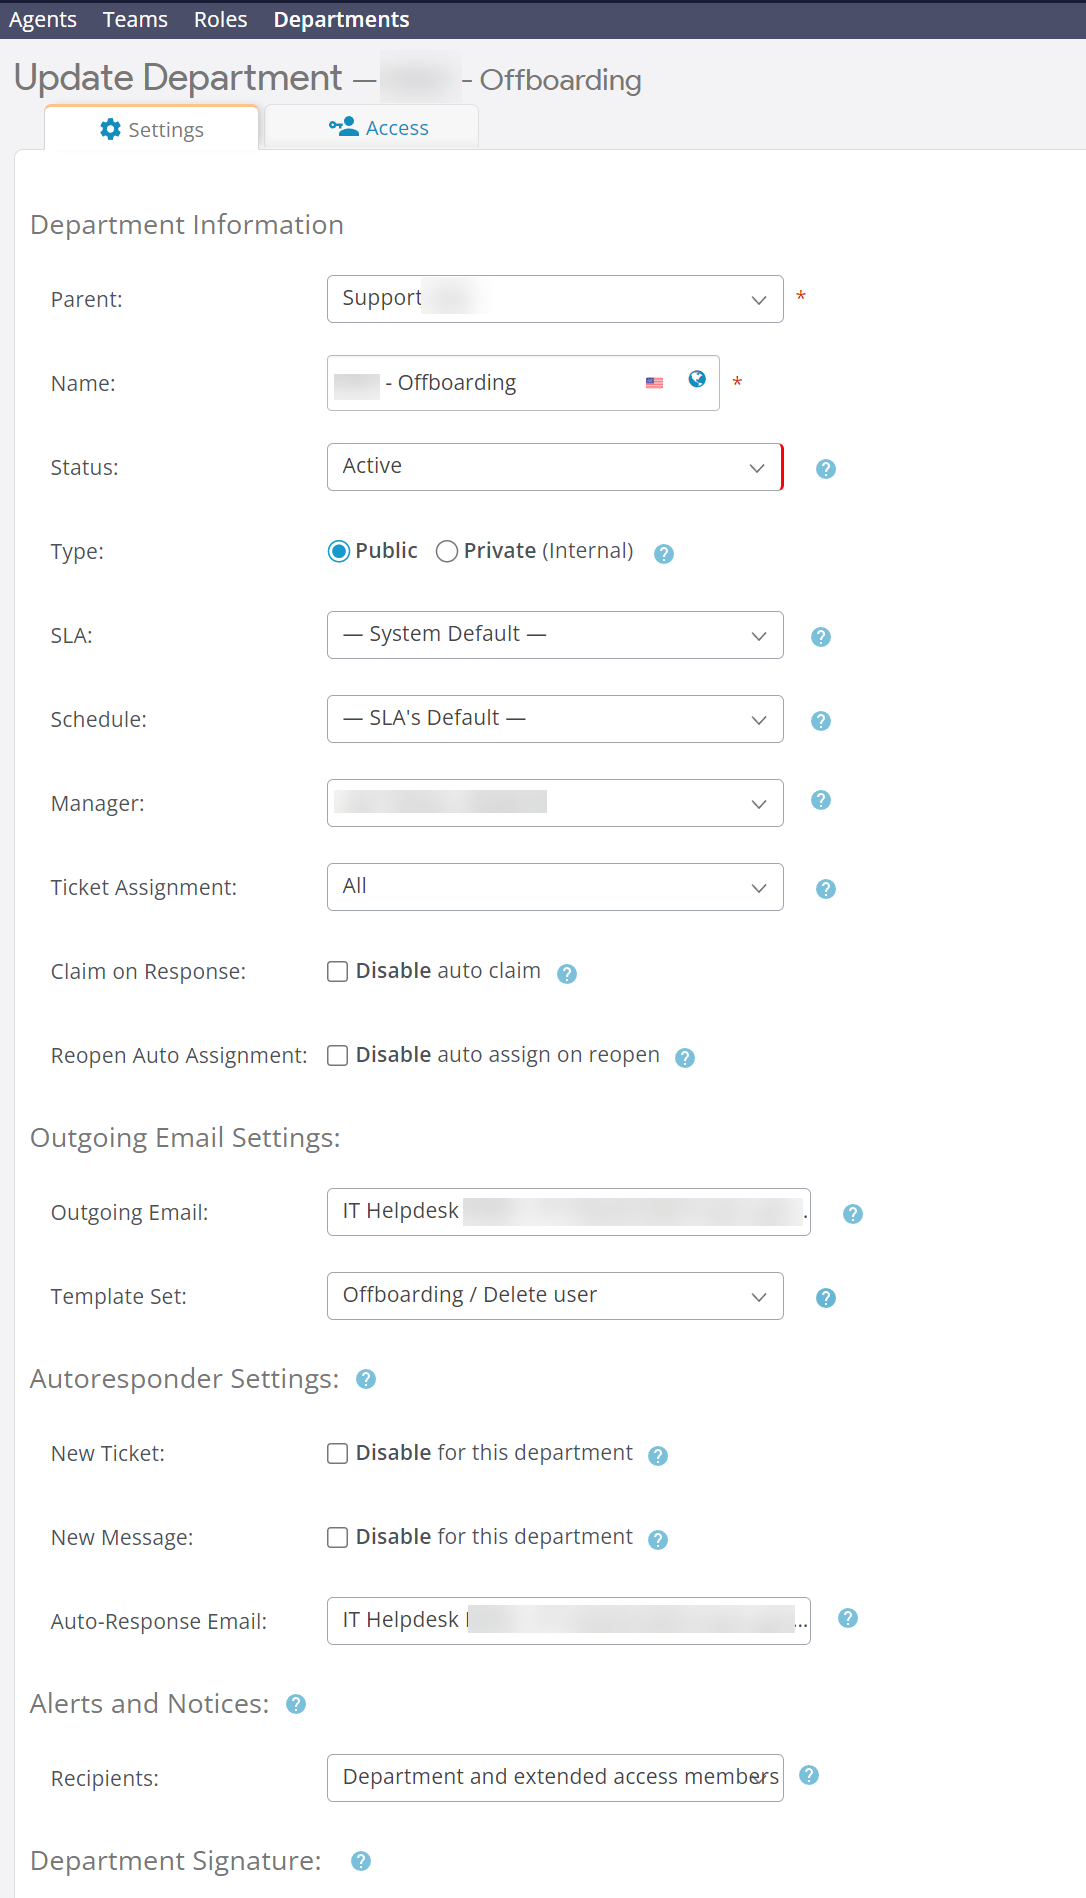
Task: Click the help icon next to Status
Action: pos(825,468)
